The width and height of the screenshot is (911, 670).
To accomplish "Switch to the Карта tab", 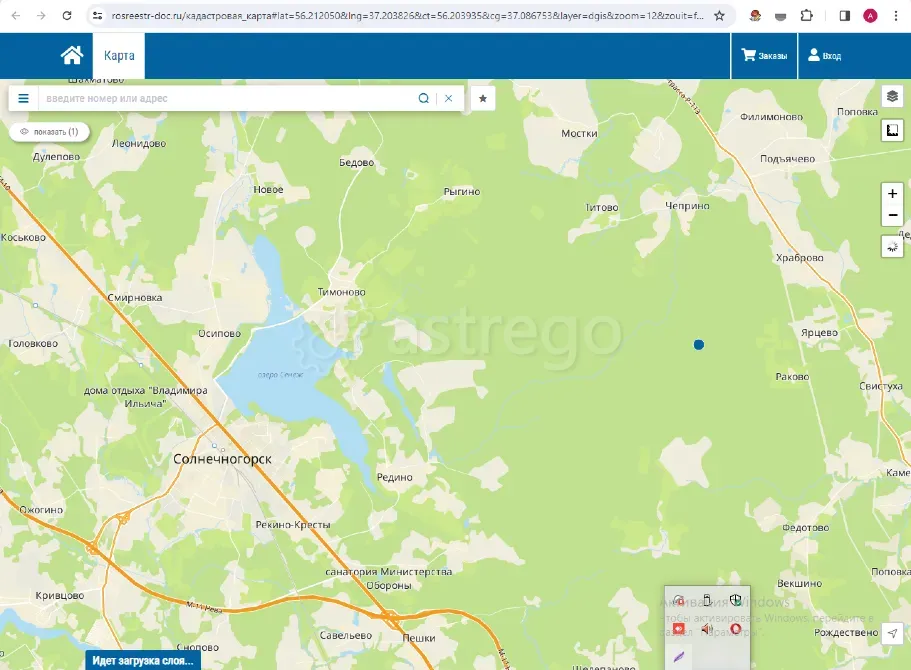I will click(119, 56).
